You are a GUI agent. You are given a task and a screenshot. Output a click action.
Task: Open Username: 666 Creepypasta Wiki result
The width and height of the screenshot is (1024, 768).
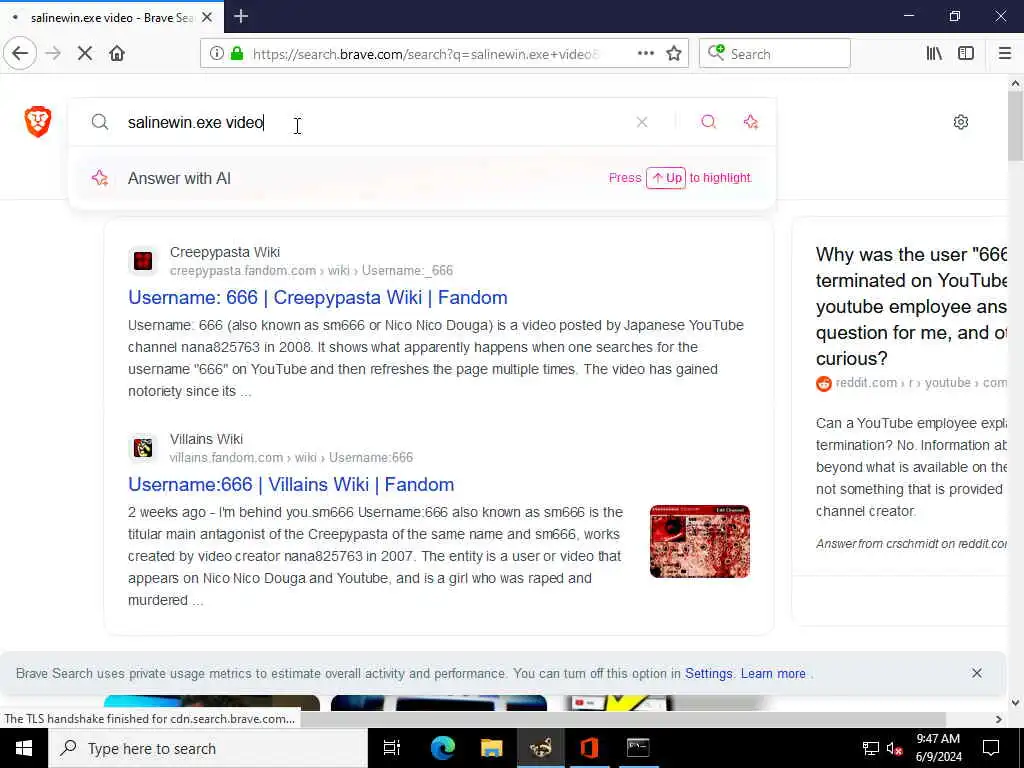(317, 298)
